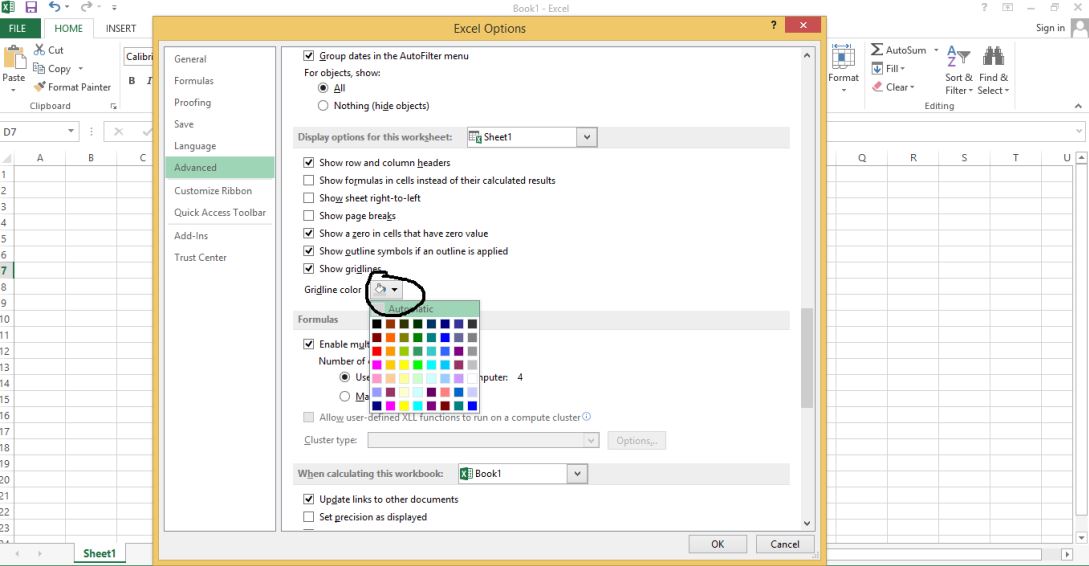Enable Show sheet right-to-left checkbox

(309, 198)
